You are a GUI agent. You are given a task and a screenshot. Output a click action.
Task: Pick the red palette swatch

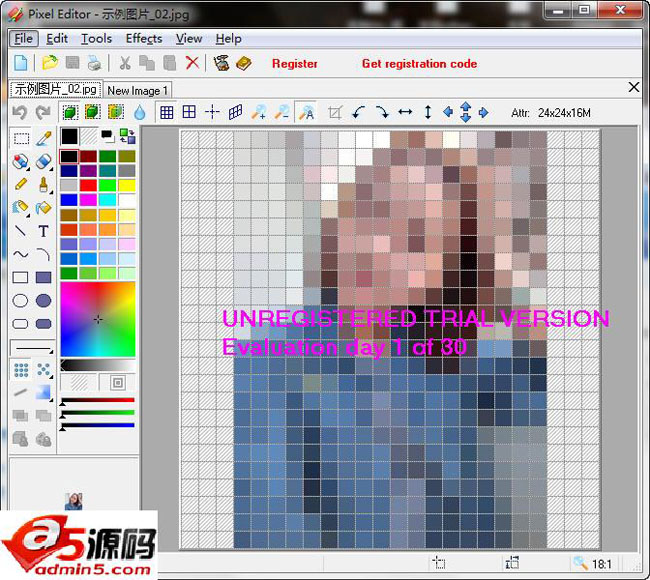pyautogui.click(x=88, y=185)
